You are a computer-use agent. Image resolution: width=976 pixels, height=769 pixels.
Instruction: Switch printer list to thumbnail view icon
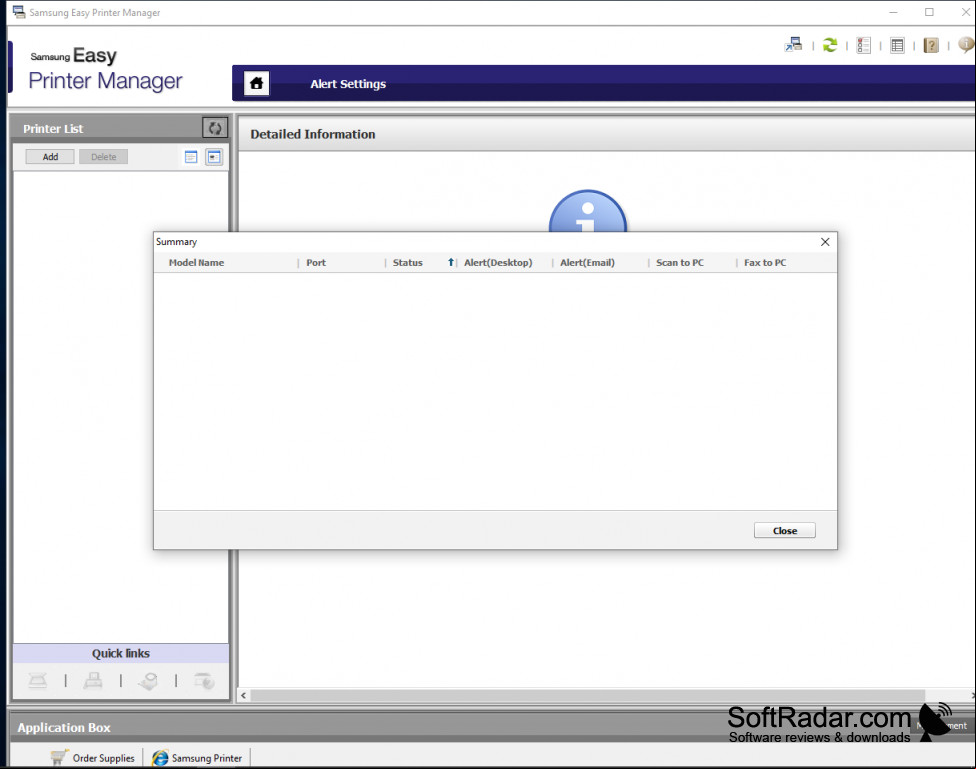pyautogui.click(x=214, y=157)
